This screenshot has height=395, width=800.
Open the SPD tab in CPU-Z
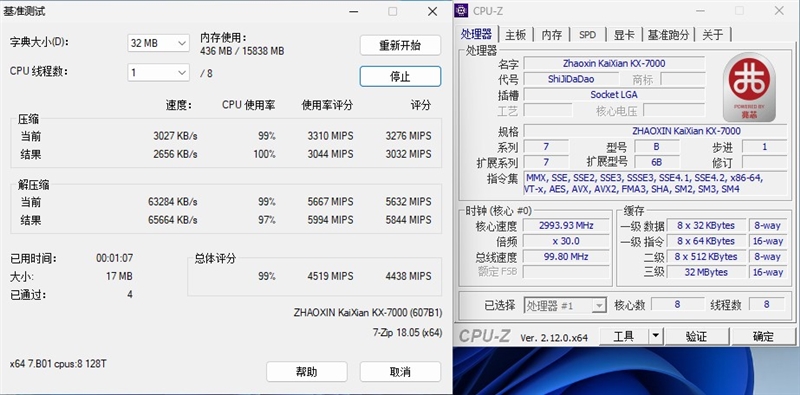tap(588, 35)
